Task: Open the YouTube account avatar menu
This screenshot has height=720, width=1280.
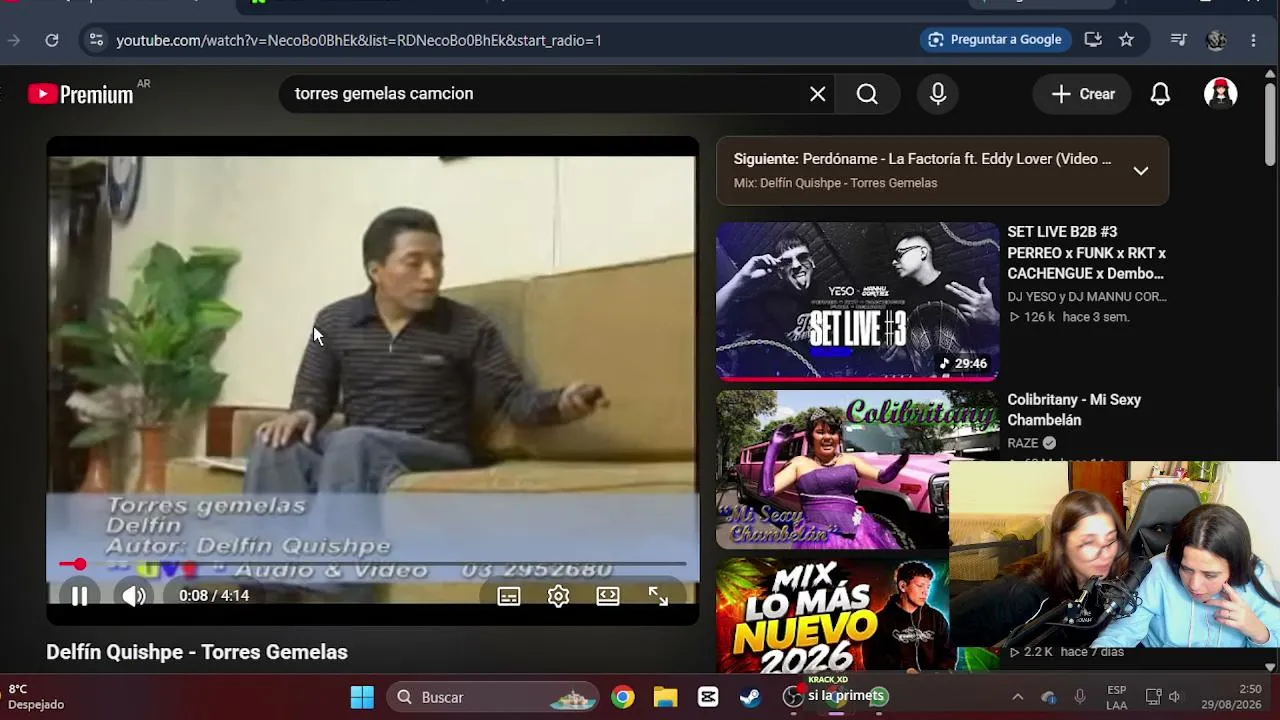Action: pos(1220,94)
